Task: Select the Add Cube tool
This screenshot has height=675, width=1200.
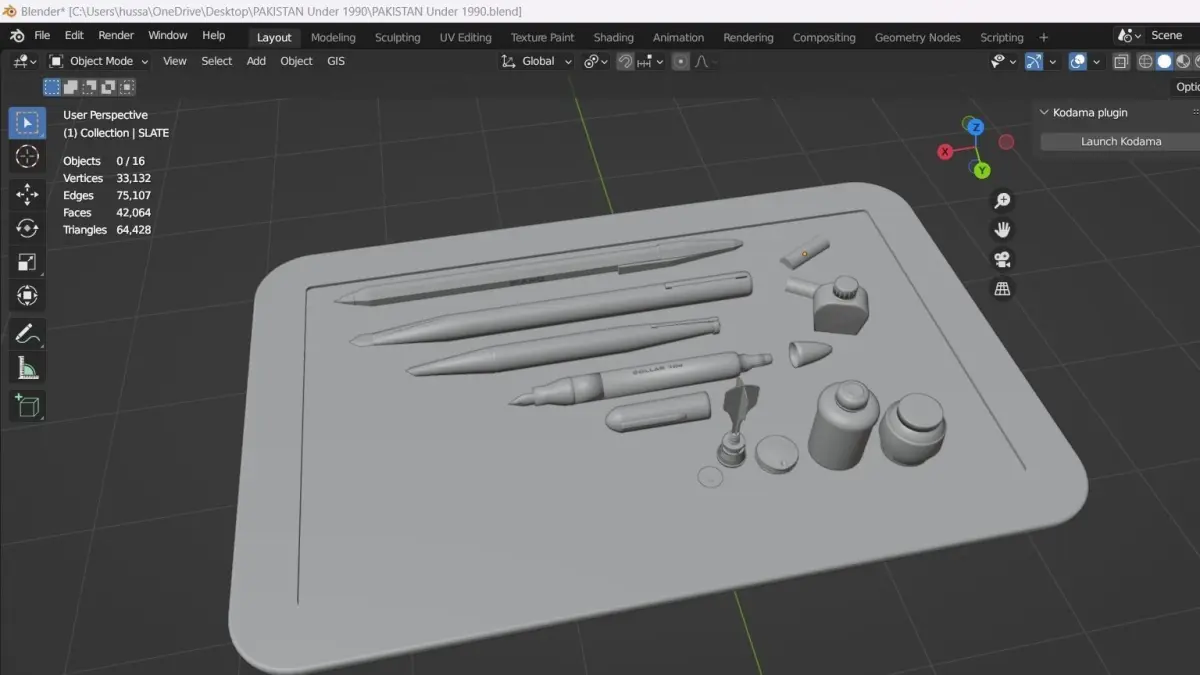Action: 27,405
